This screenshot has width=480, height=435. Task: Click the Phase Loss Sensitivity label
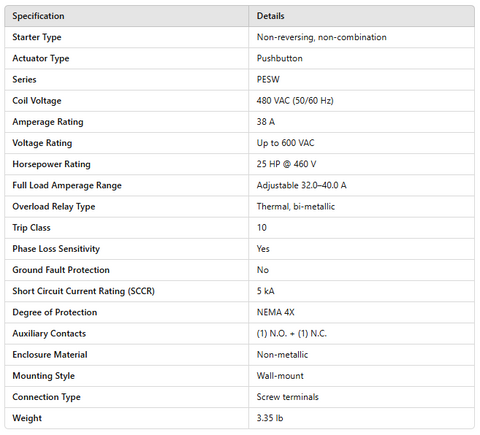[56, 249]
